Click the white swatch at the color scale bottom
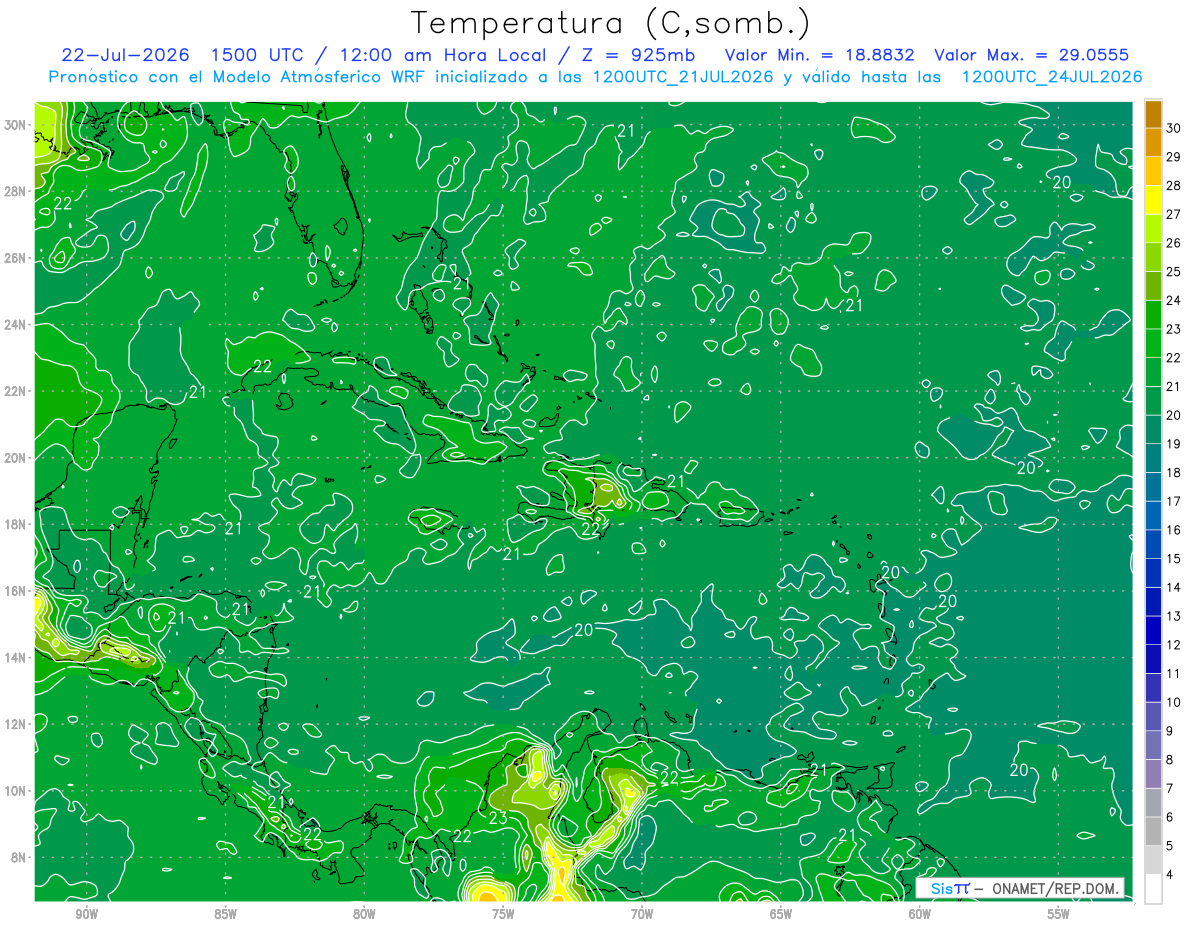Viewport: 1200px width, 927px height. 1153,889
